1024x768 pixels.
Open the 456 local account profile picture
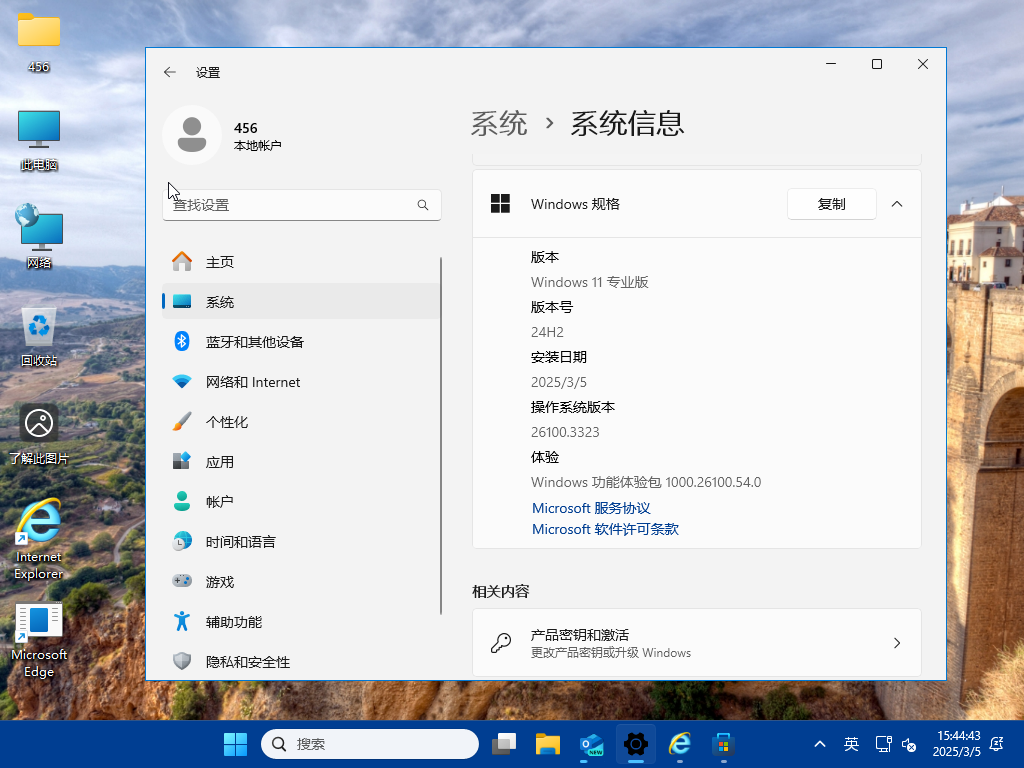point(192,135)
